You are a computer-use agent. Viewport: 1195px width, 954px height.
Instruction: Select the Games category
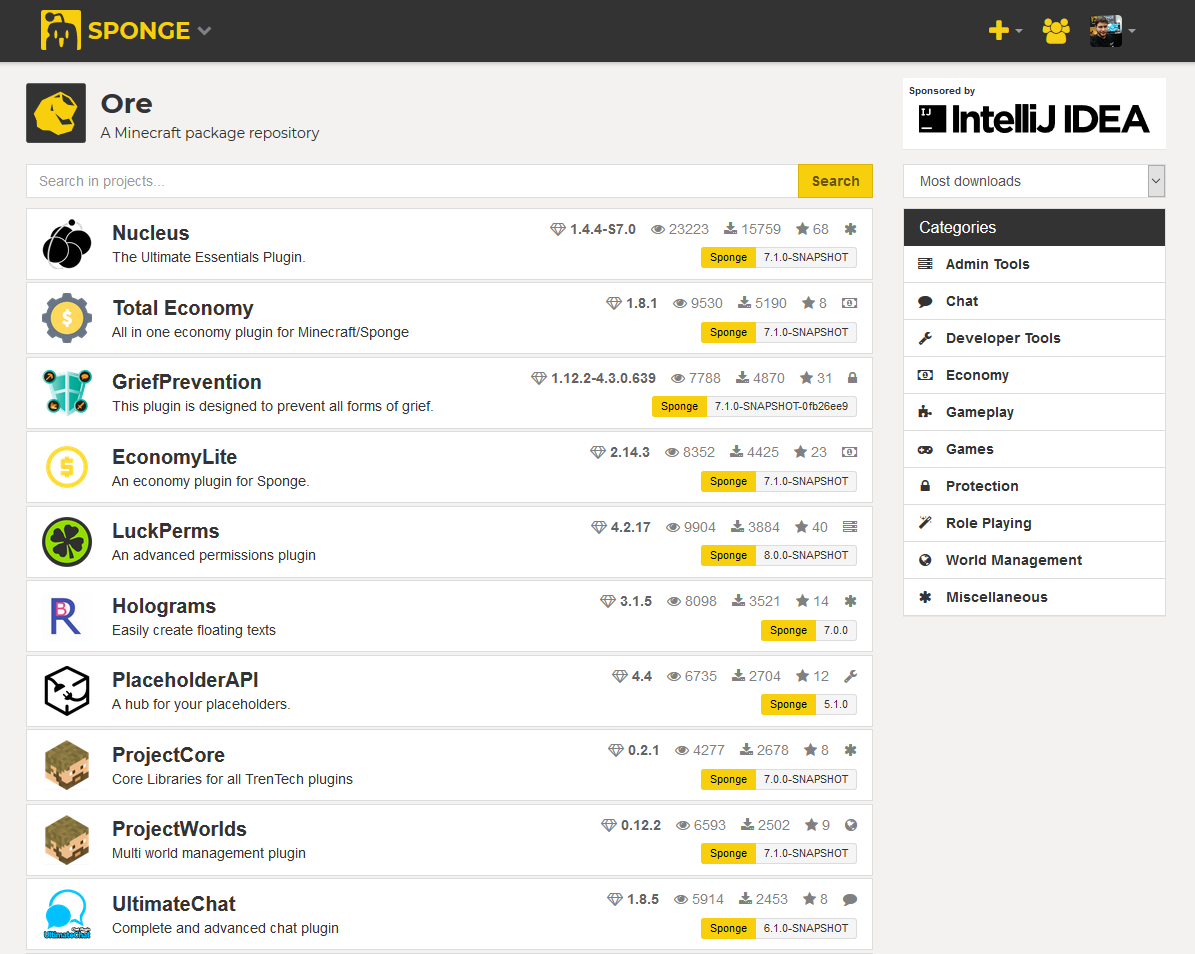pyautogui.click(x=1034, y=449)
